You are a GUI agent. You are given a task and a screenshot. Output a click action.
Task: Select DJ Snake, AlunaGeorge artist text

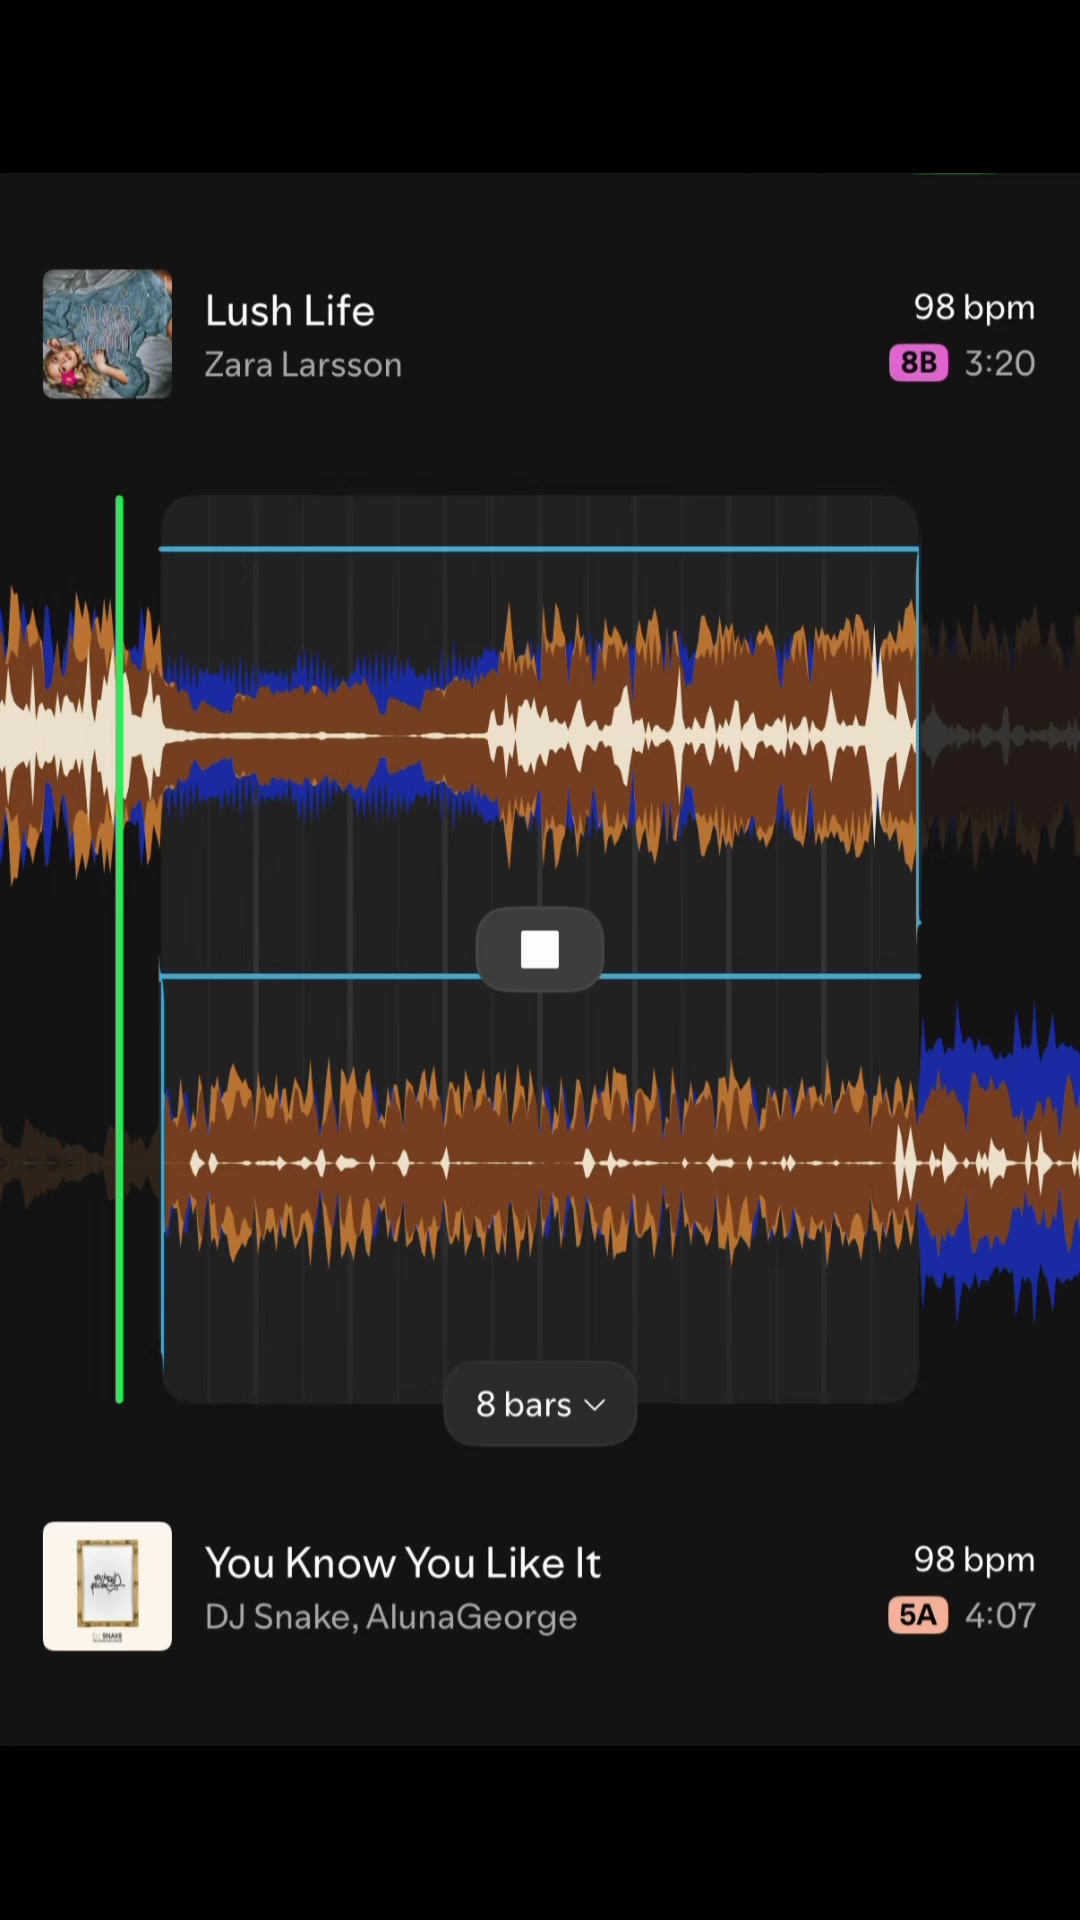391,1617
